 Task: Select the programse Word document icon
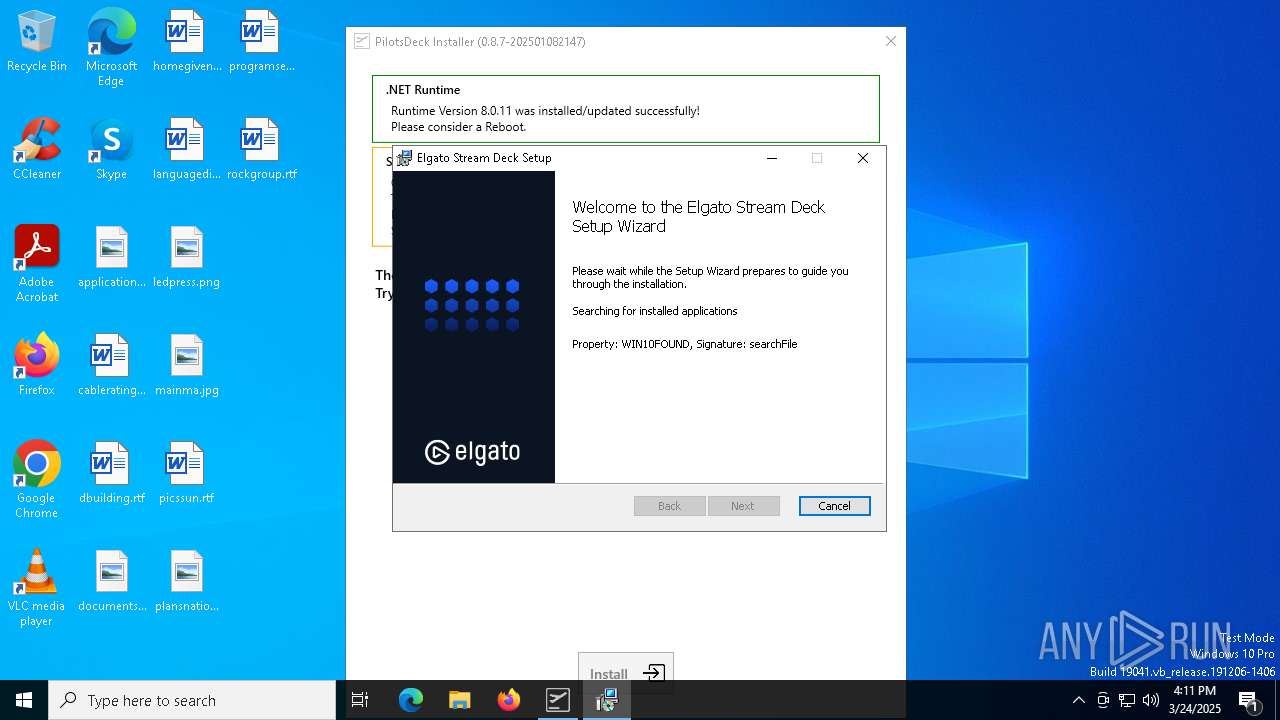(x=261, y=42)
